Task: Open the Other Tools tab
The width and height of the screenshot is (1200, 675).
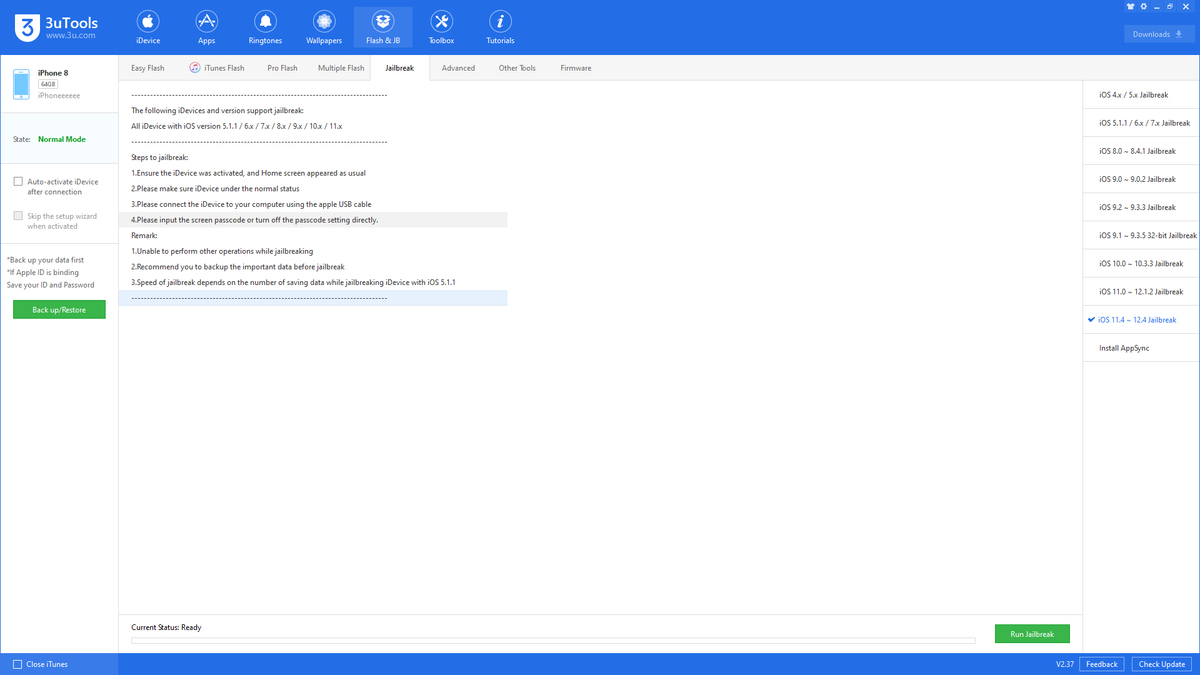Action: pyautogui.click(x=517, y=68)
